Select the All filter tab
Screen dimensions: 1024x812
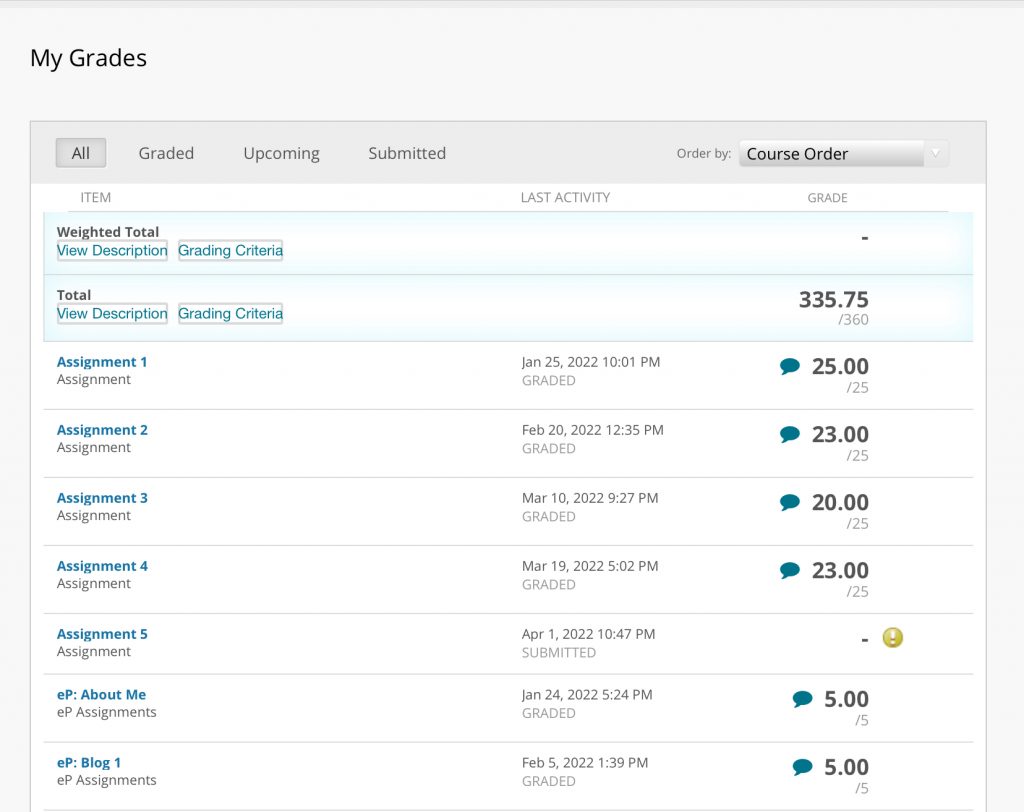coord(81,153)
